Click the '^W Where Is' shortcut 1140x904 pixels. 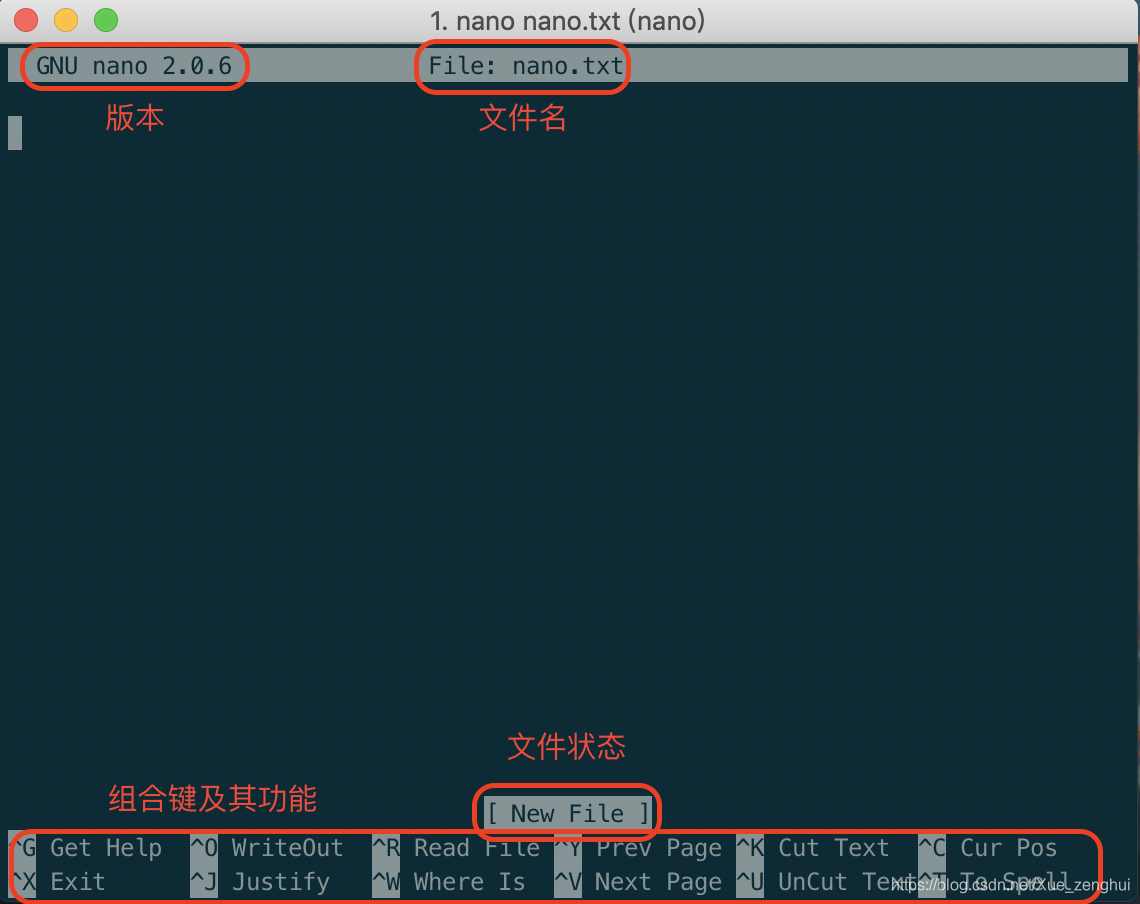pyautogui.click(x=449, y=881)
